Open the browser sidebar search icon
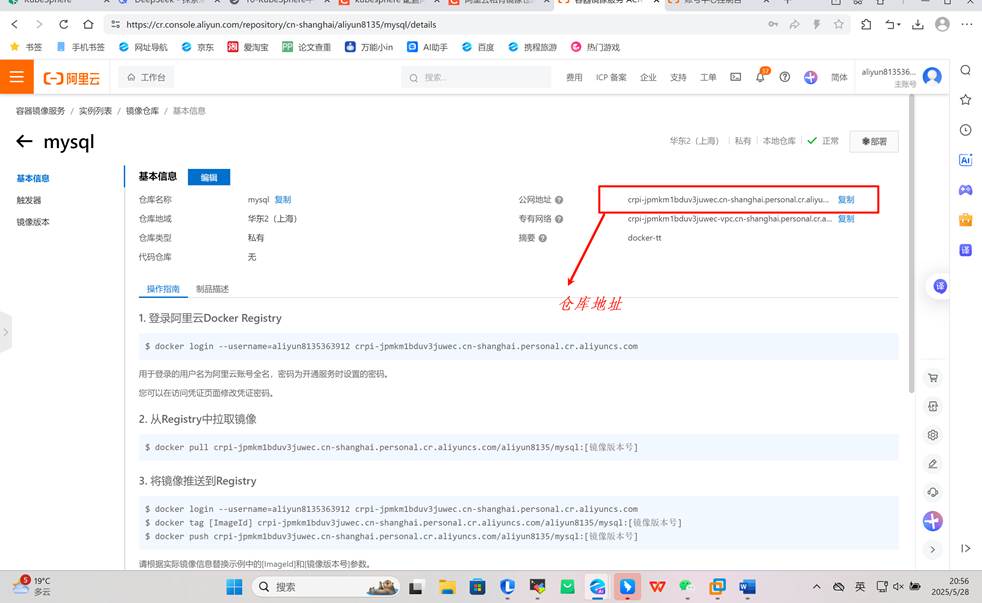 pos(966,70)
